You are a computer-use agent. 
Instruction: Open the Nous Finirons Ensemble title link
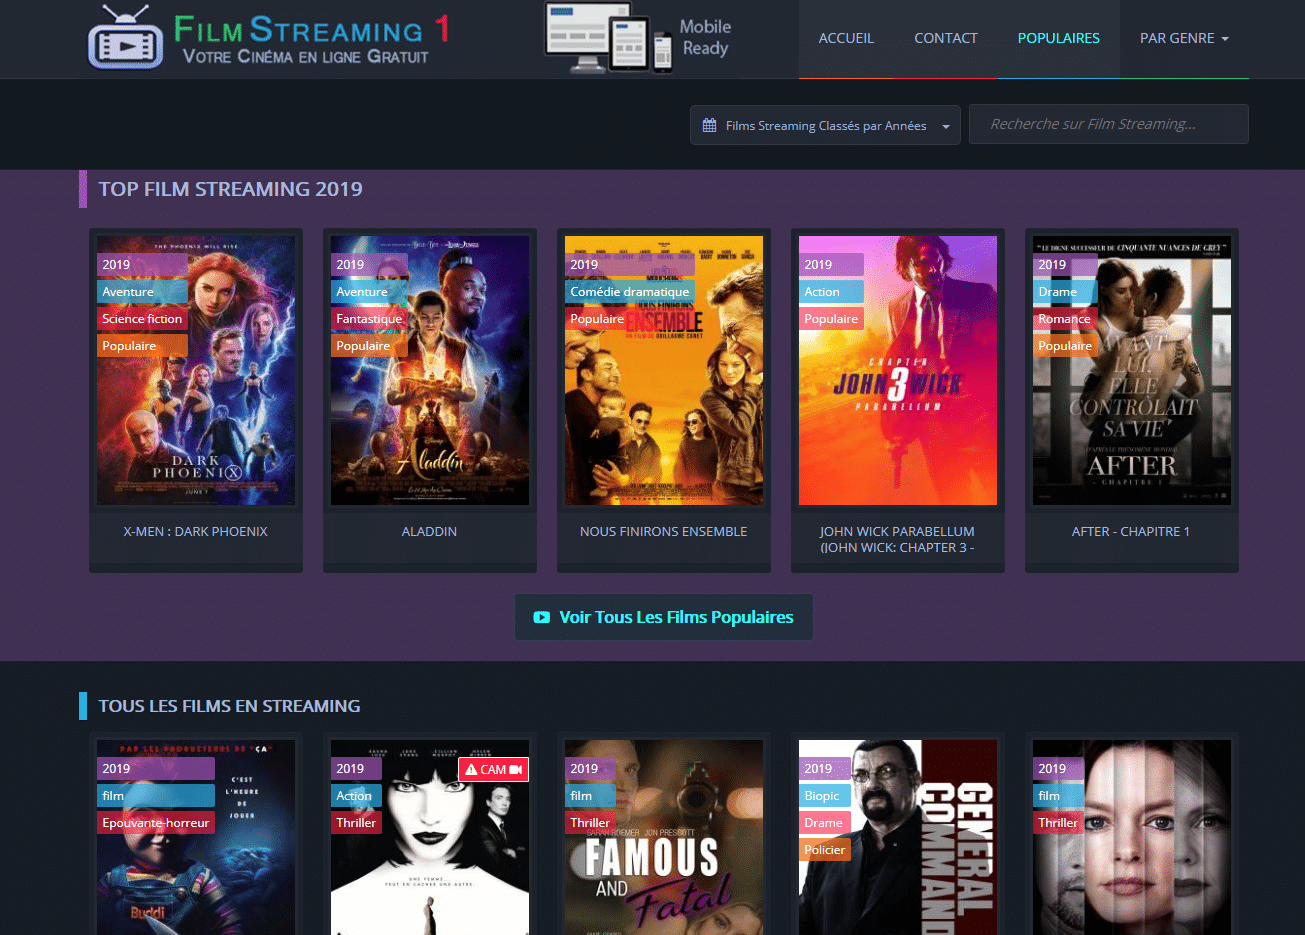(663, 532)
